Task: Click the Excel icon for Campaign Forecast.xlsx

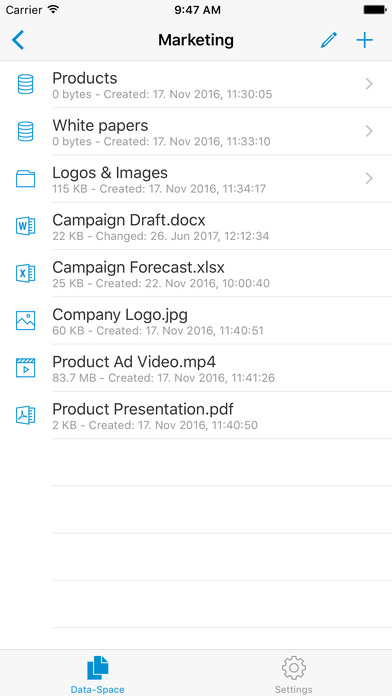Action: 25,273
